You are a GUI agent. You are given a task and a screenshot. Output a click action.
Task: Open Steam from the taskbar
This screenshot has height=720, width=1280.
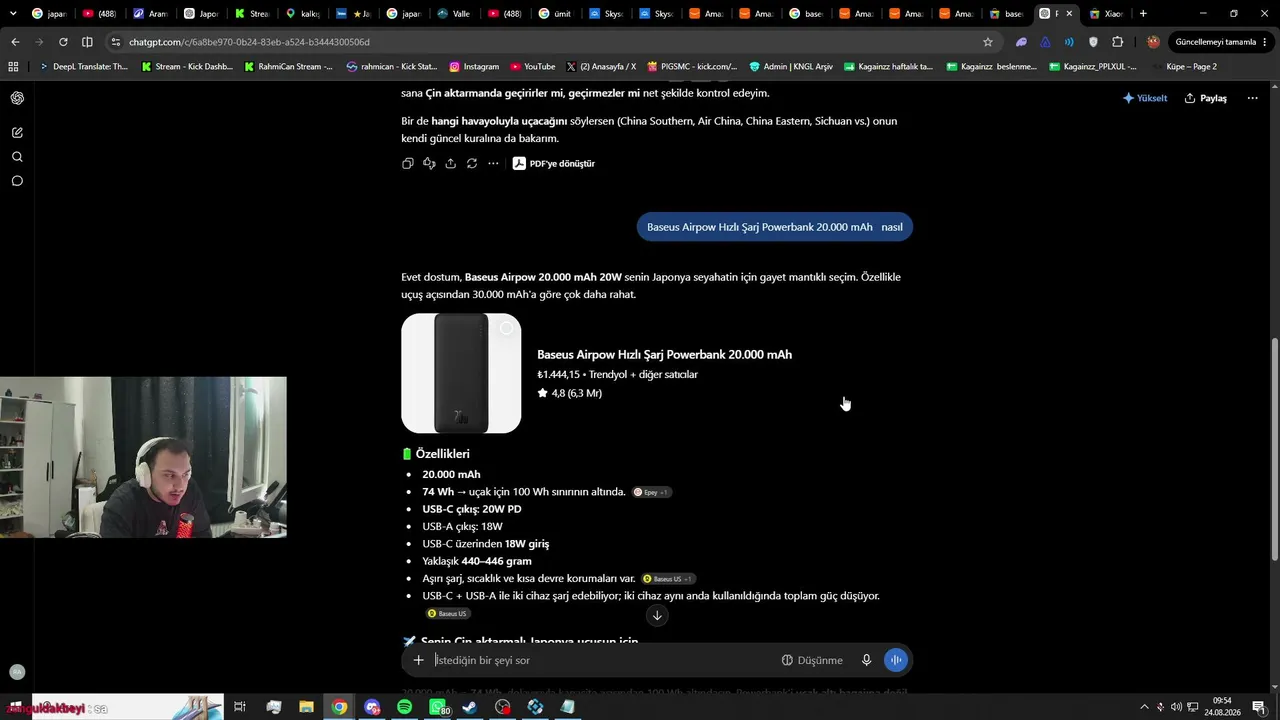click(x=469, y=707)
